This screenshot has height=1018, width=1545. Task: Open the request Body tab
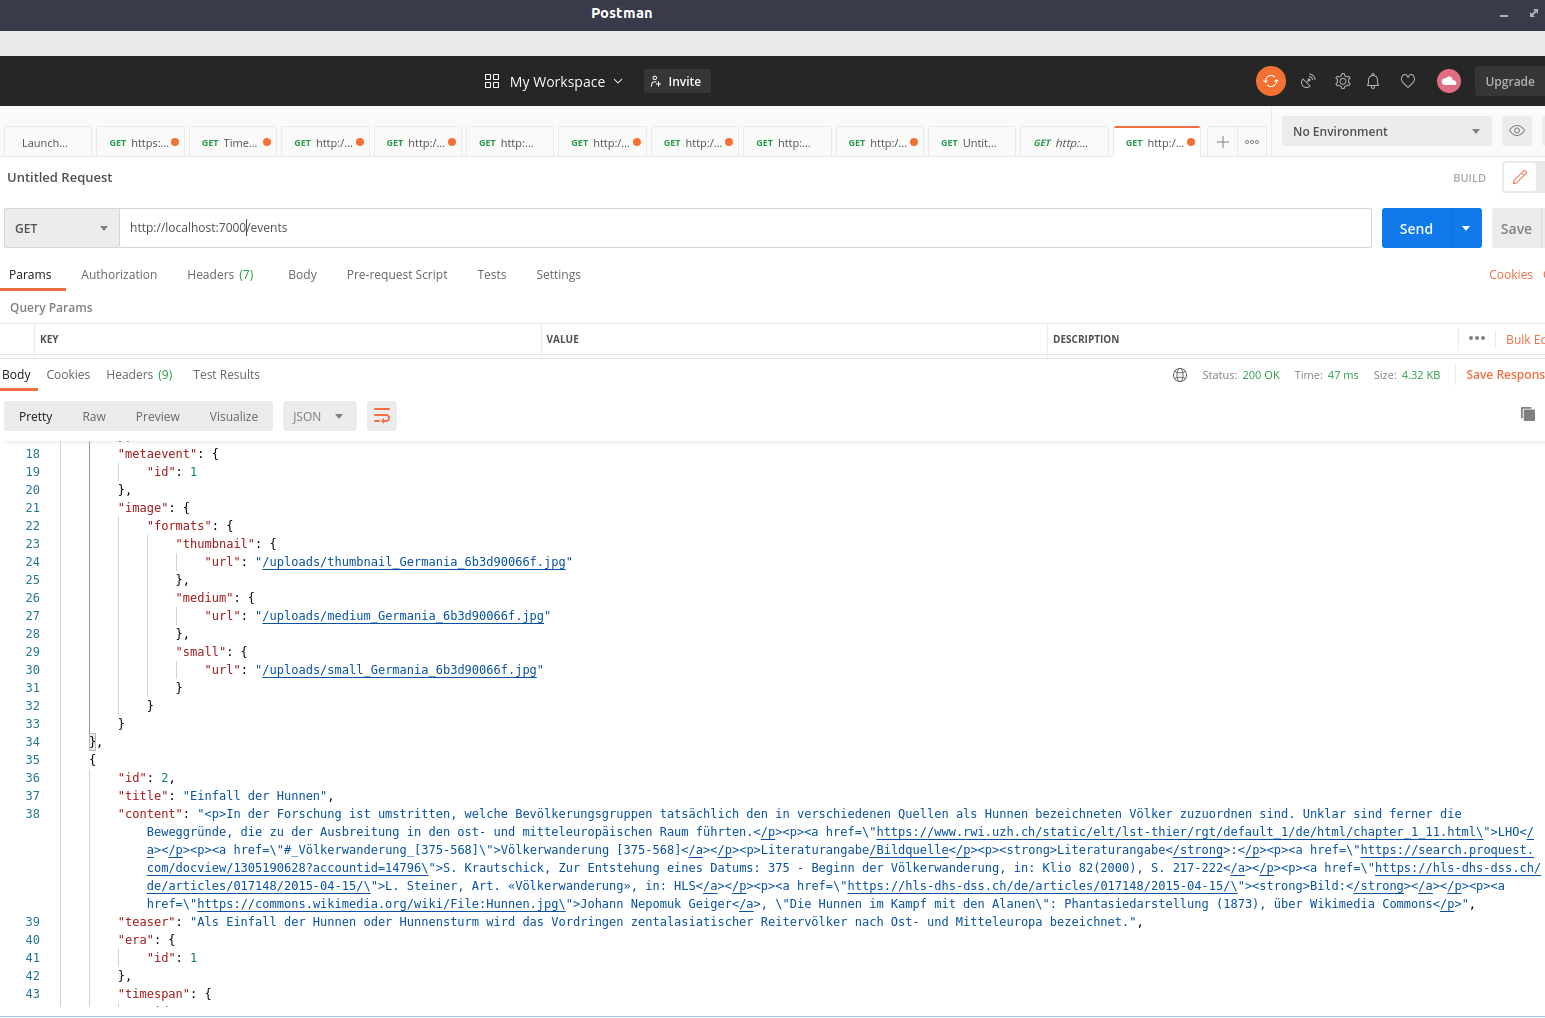click(302, 274)
